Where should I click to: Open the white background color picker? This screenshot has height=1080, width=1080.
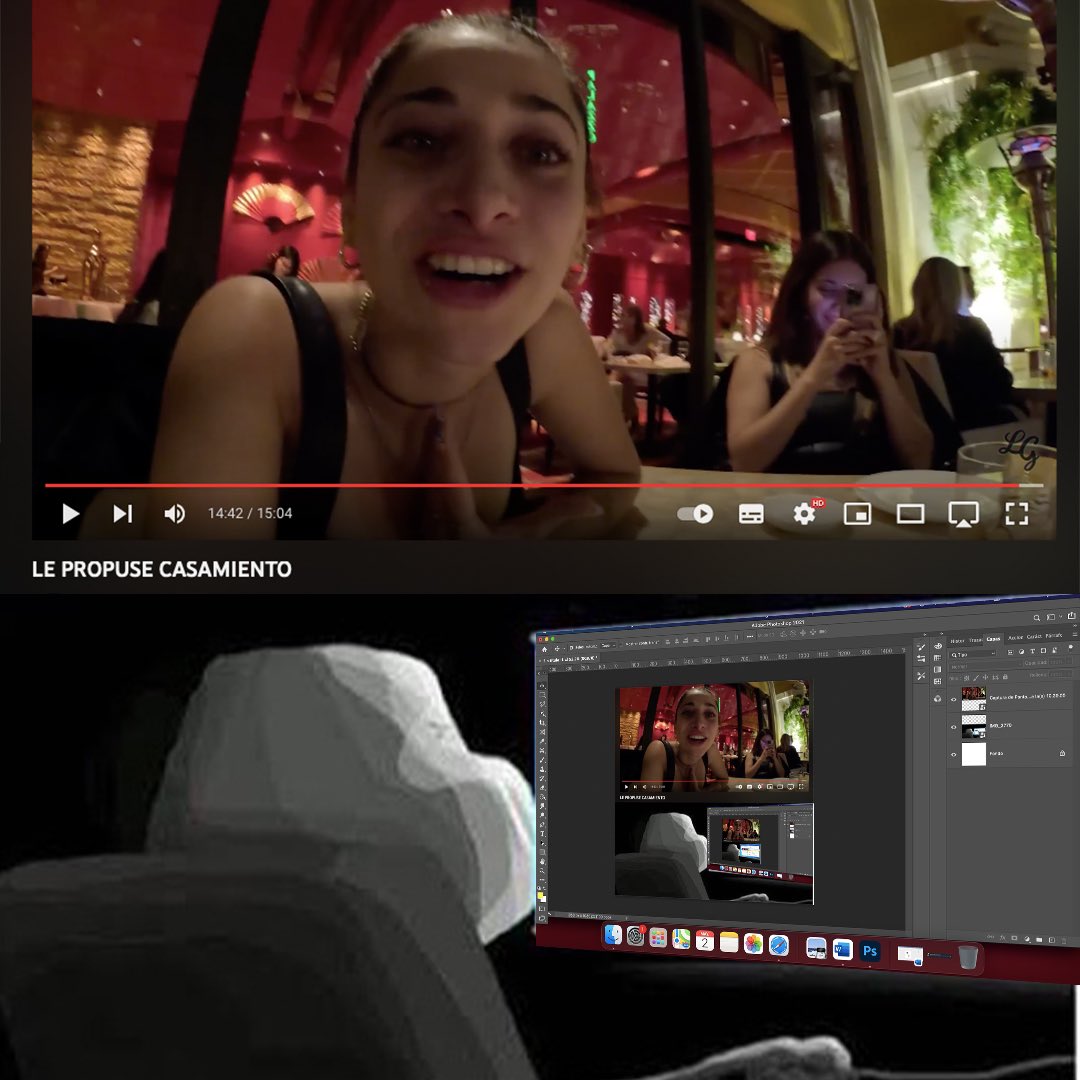point(545,900)
